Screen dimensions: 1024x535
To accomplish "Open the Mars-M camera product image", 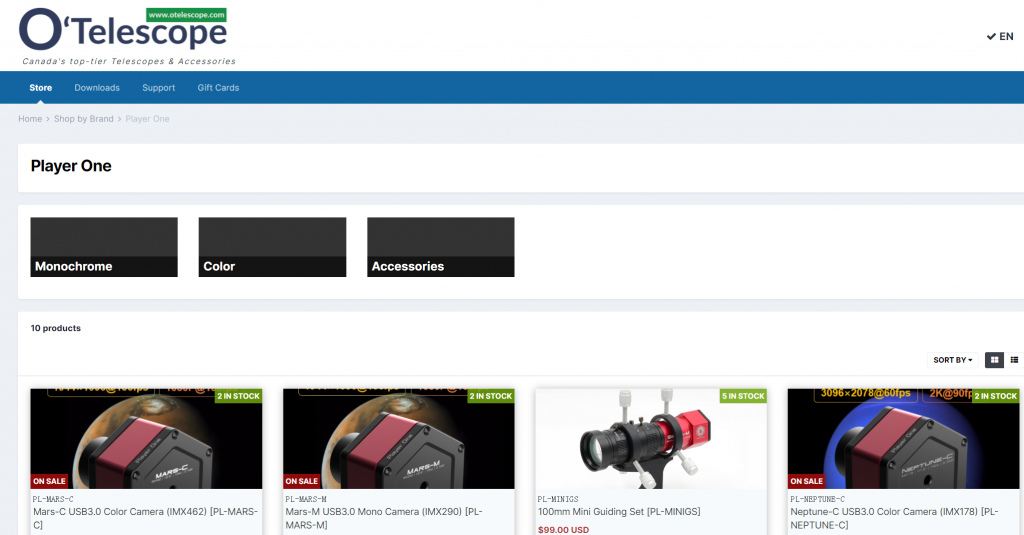I will tap(398, 438).
